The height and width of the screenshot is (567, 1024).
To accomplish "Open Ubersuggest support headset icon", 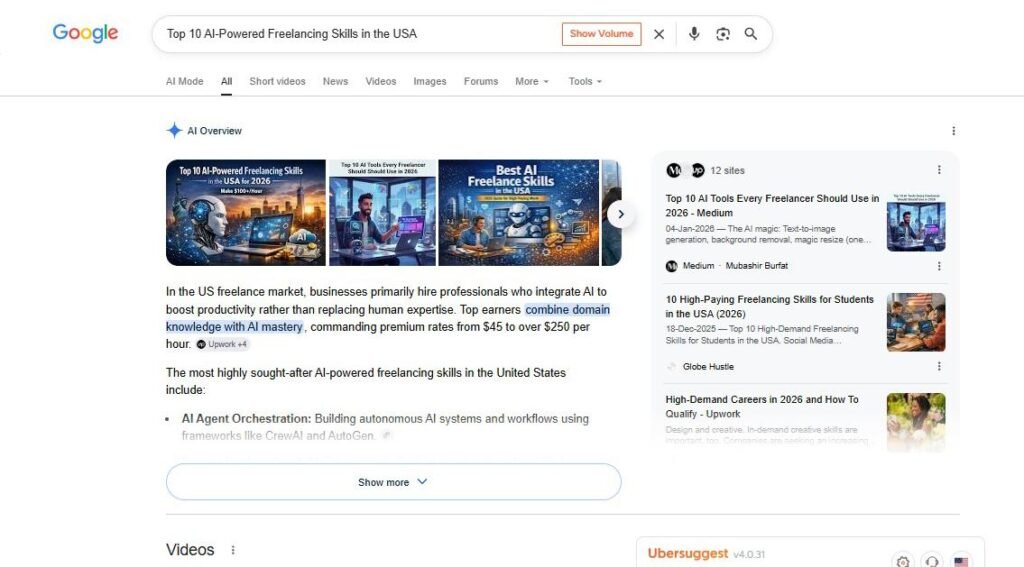I will tap(932, 561).
